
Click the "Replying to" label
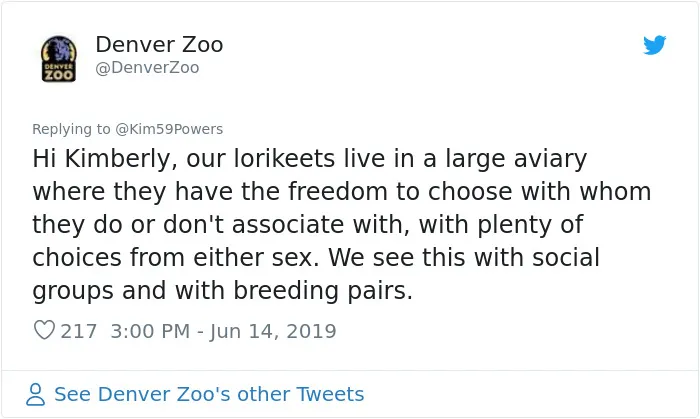pyautogui.click(x=71, y=129)
